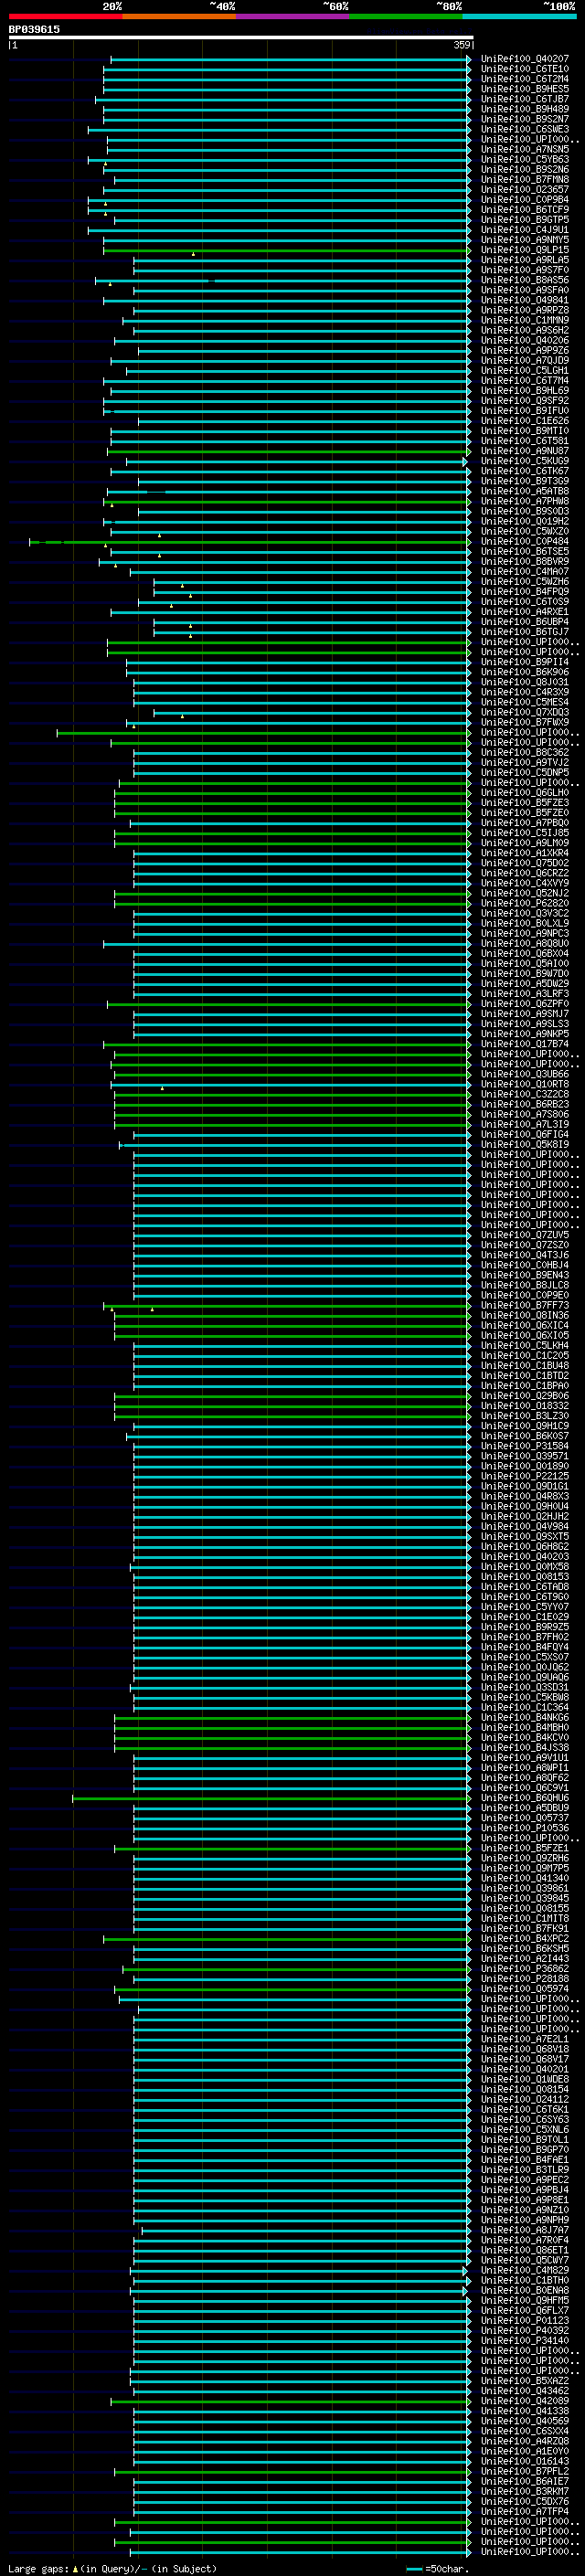Image resolution: width=585 pixels, height=2576 pixels.
Task: Open hit UniRef100_B4NKG6
Action: click(x=525, y=1717)
